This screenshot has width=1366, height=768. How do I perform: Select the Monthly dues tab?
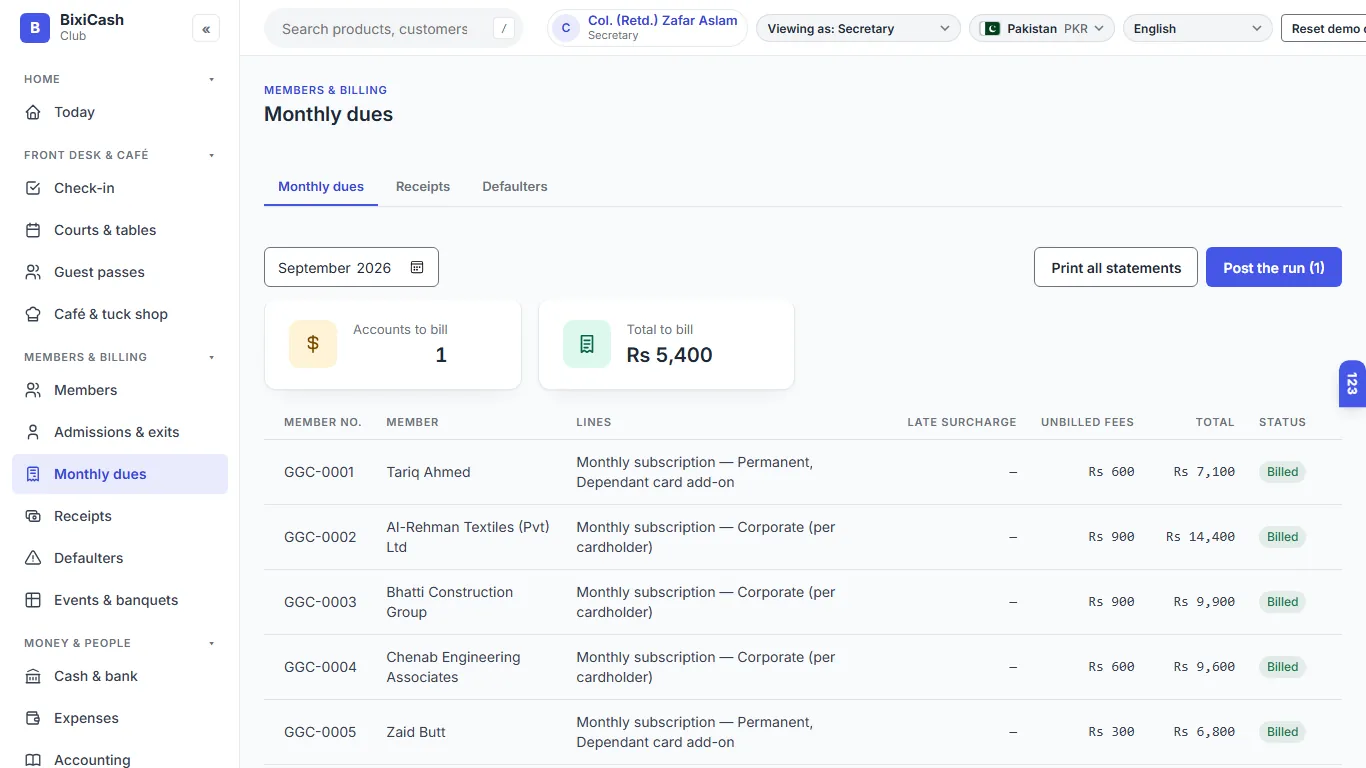[x=321, y=187]
